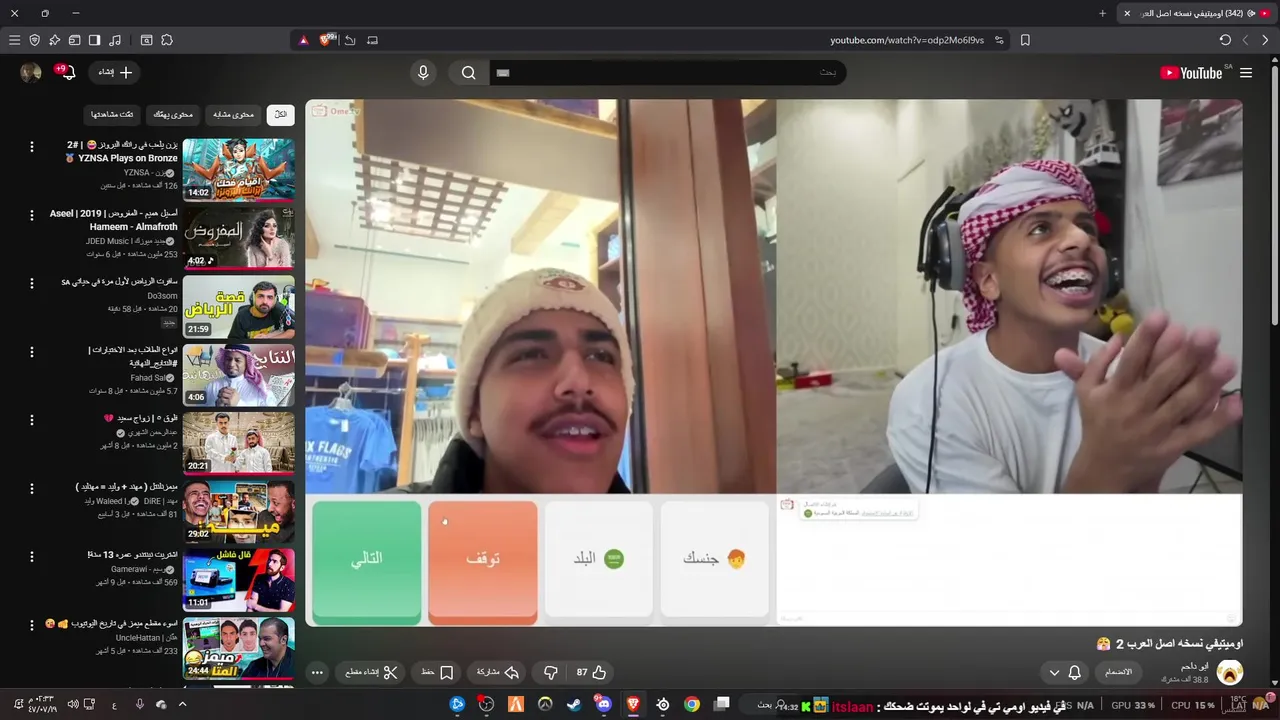Click the Fahad Sal video title

point(133,357)
